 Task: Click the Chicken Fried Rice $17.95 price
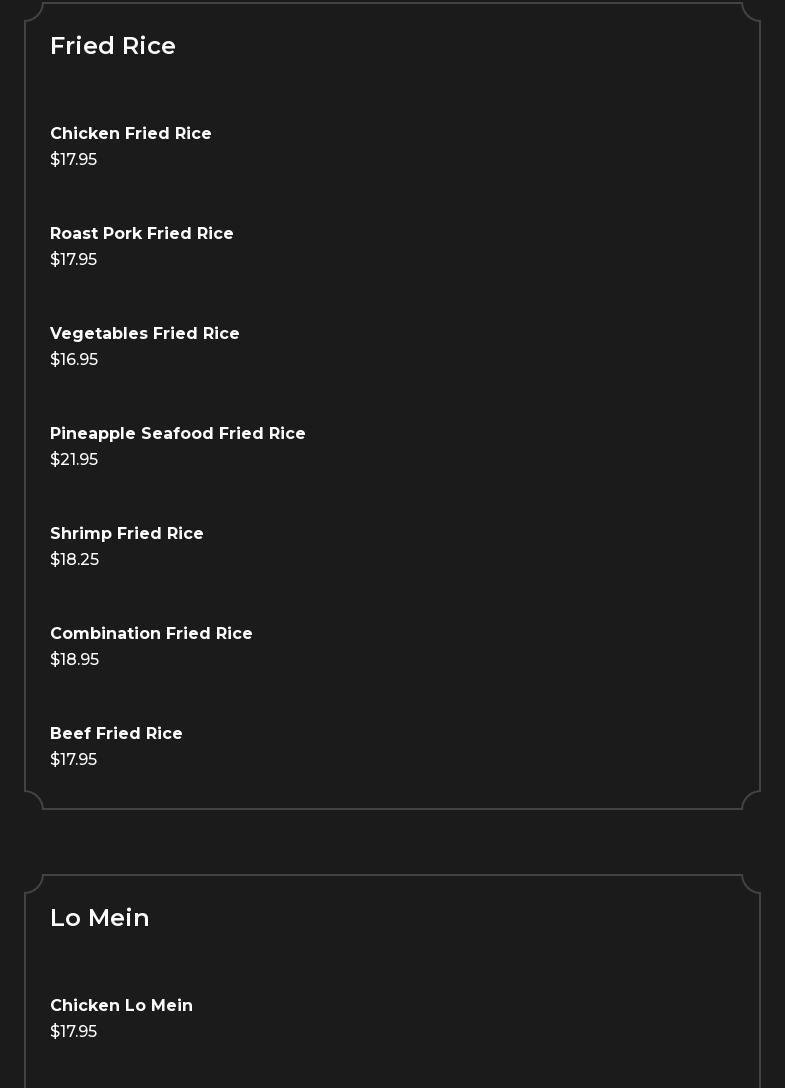click(x=74, y=160)
